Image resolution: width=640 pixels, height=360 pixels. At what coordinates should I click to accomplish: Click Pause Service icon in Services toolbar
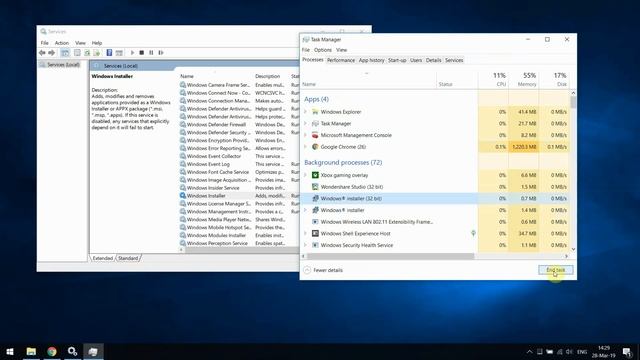[x=151, y=53]
